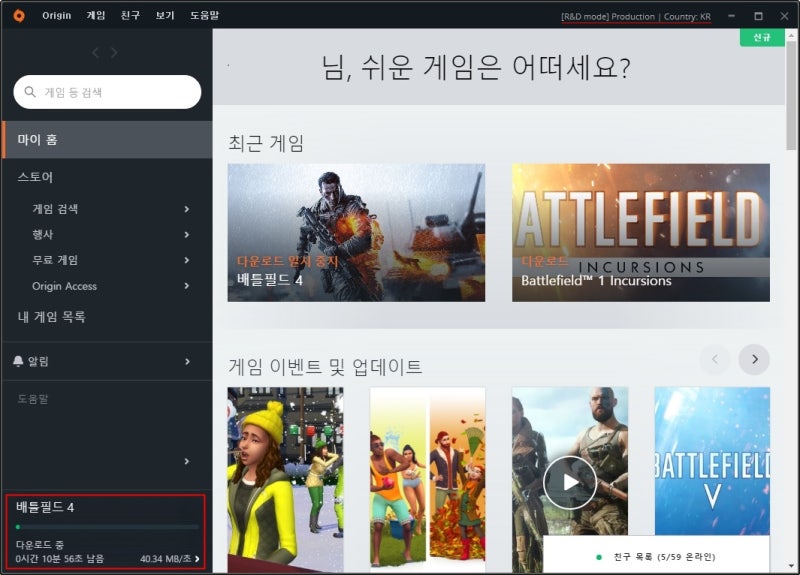Focus the 게임 등 검색 search field
This screenshot has width=800, height=575.
pyautogui.click(x=107, y=92)
